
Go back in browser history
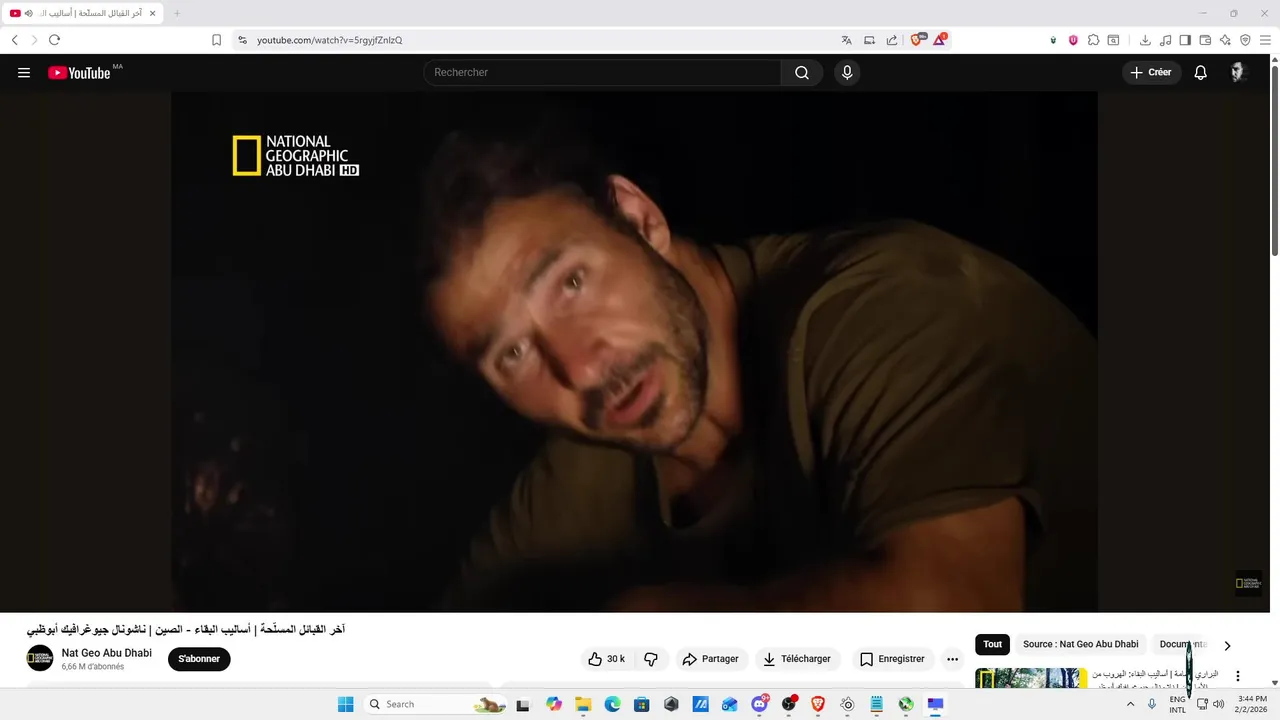14,40
